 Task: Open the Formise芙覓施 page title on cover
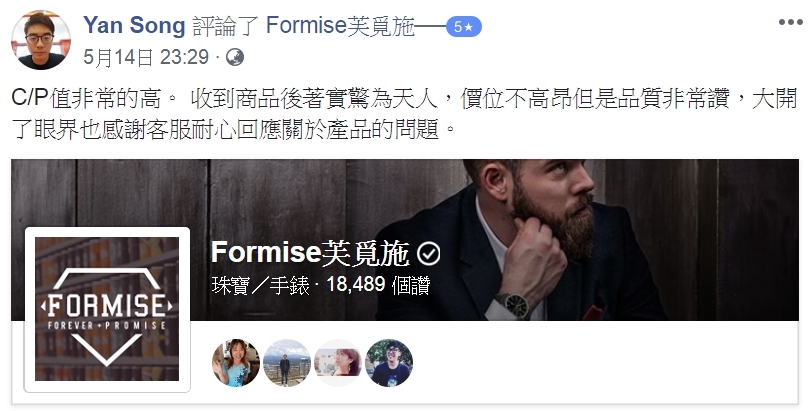pyautogui.click(x=310, y=253)
